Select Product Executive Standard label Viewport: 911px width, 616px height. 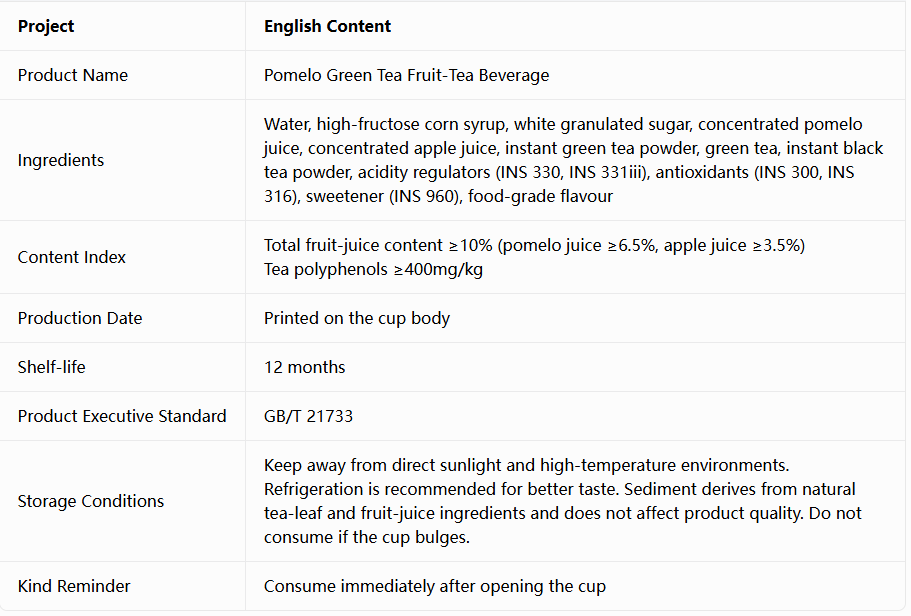coord(122,416)
